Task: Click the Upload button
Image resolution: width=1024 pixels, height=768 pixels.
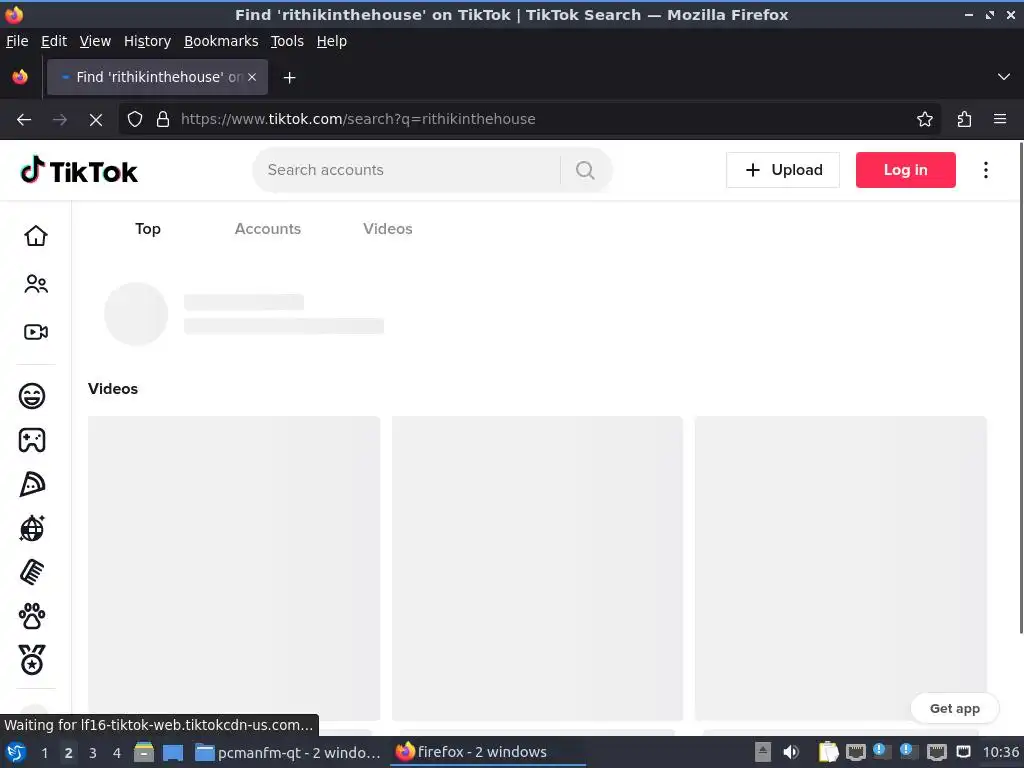Action: coord(783,170)
